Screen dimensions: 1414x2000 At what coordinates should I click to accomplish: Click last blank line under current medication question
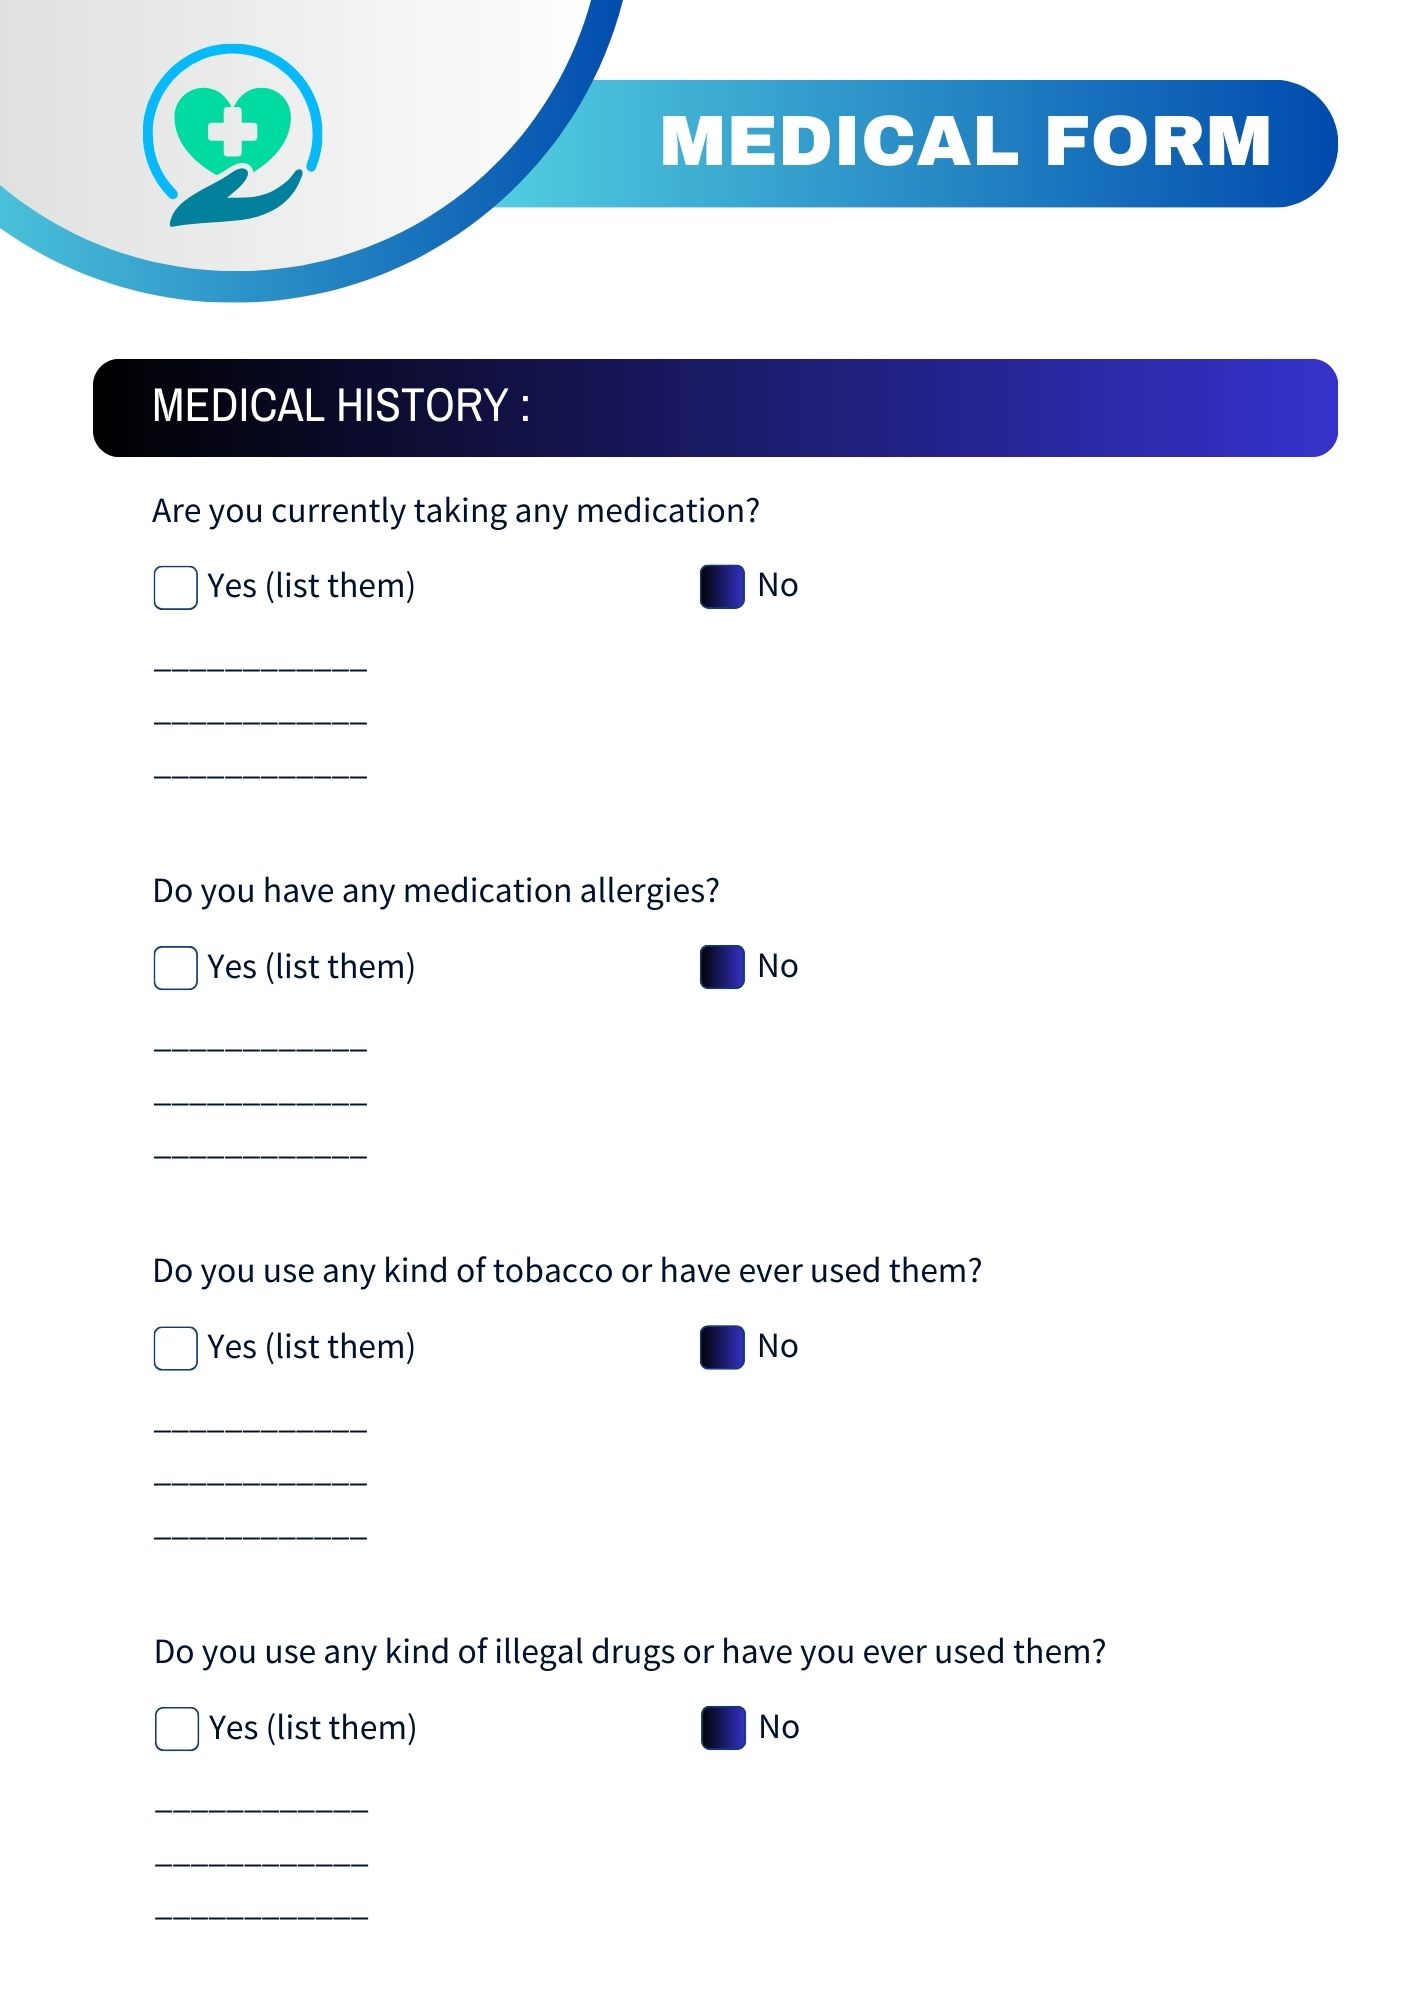point(260,773)
